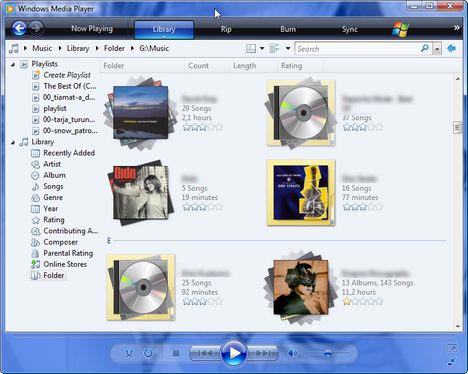Select G:\Music in the breadcrumb path
Viewport: 468px width, 374px height.
(154, 48)
